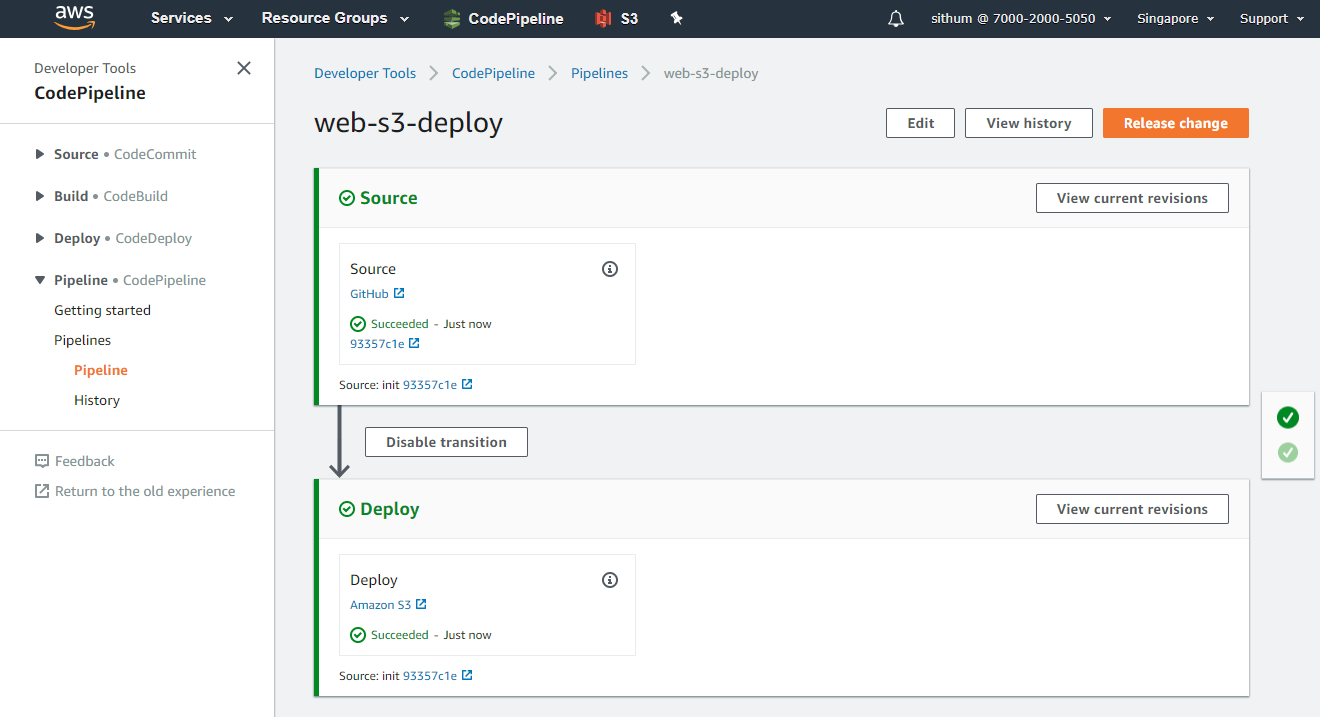Select History in the sidebar
Image resolution: width=1320 pixels, height=717 pixels.
point(97,400)
